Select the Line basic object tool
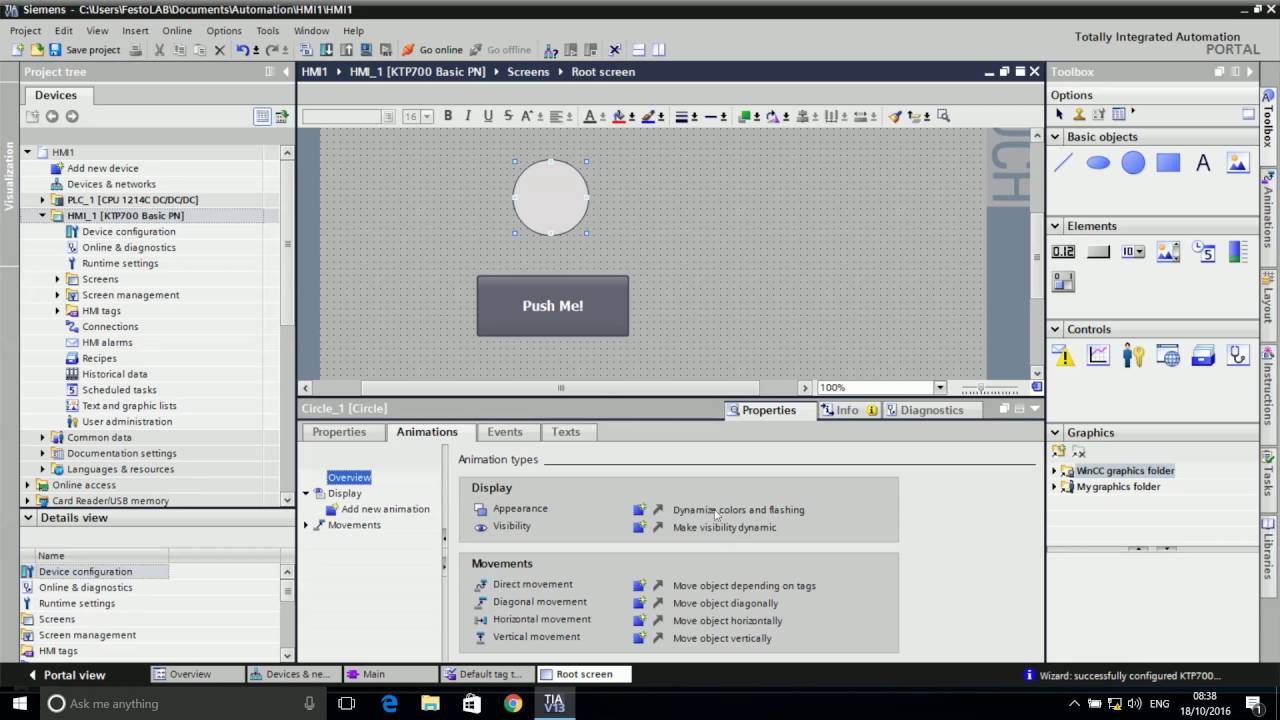The height and width of the screenshot is (720, 1280). [x=1063, y=163]
